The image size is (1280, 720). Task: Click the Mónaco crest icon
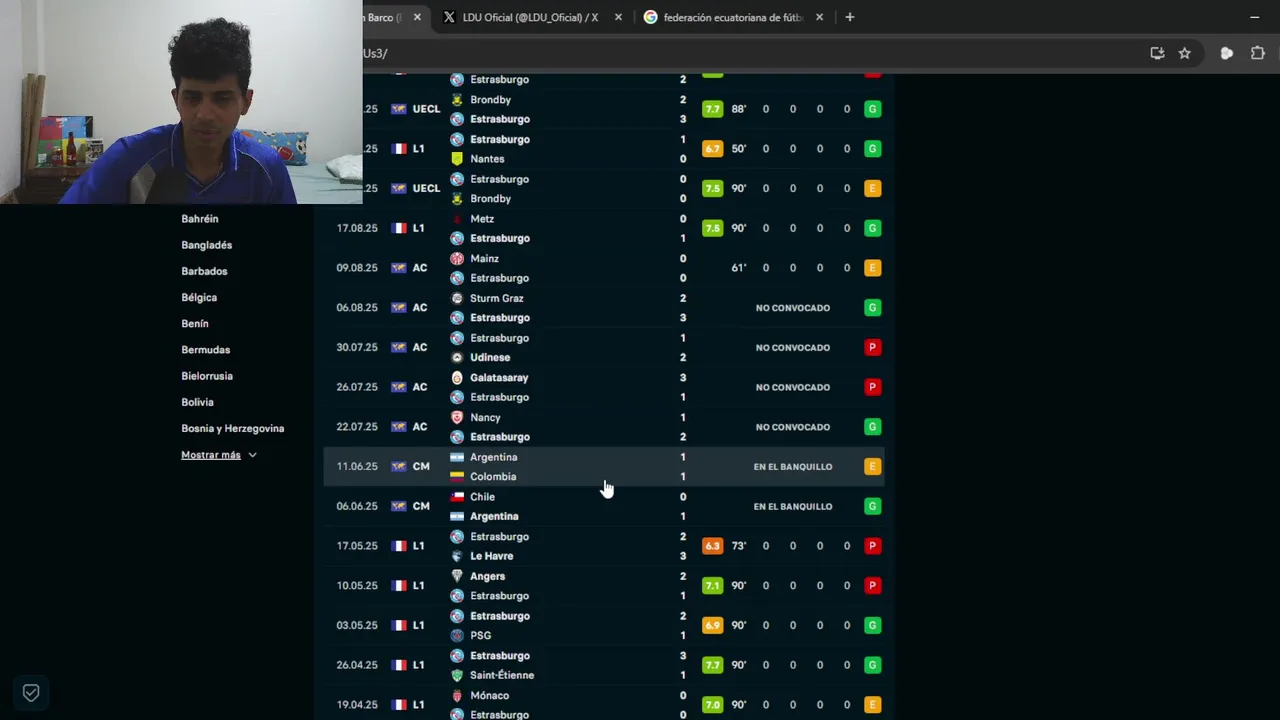(x=457, y=695)
